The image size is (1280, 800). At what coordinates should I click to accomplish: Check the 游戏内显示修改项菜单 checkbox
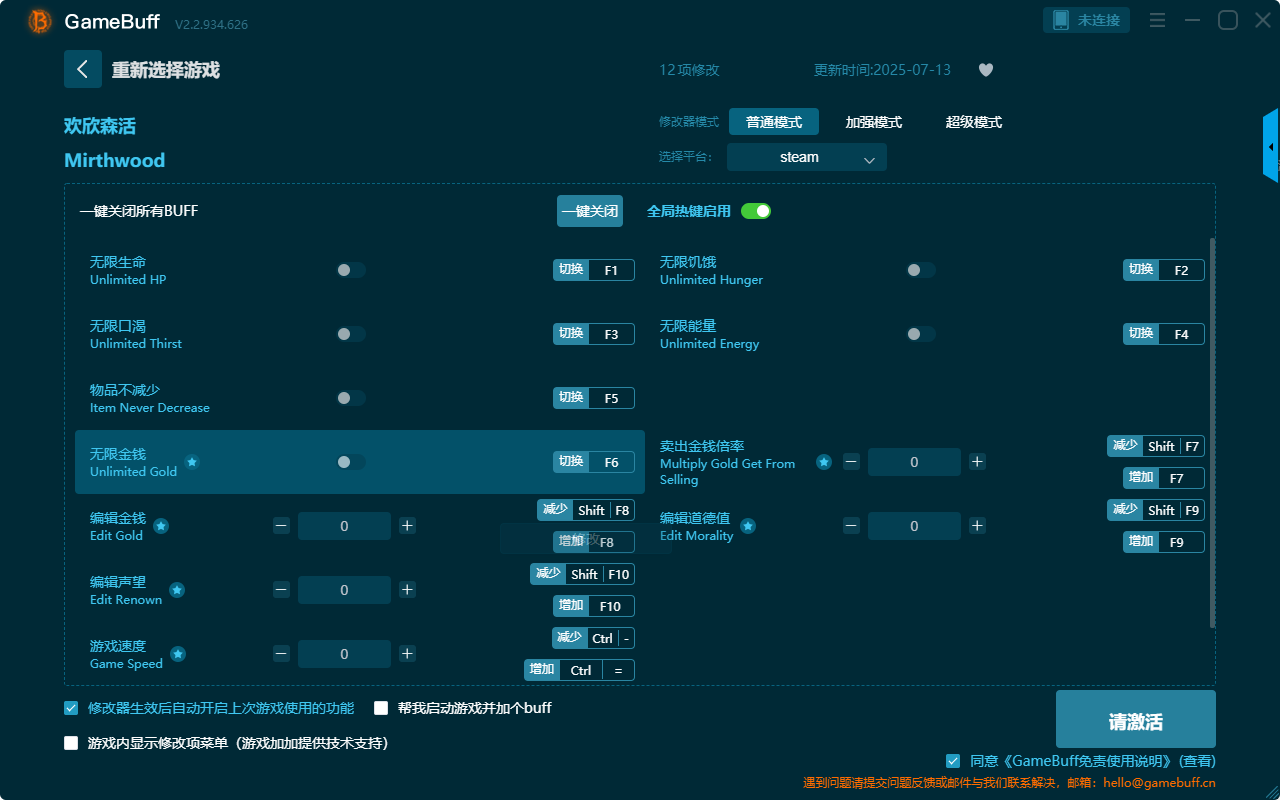71,743
